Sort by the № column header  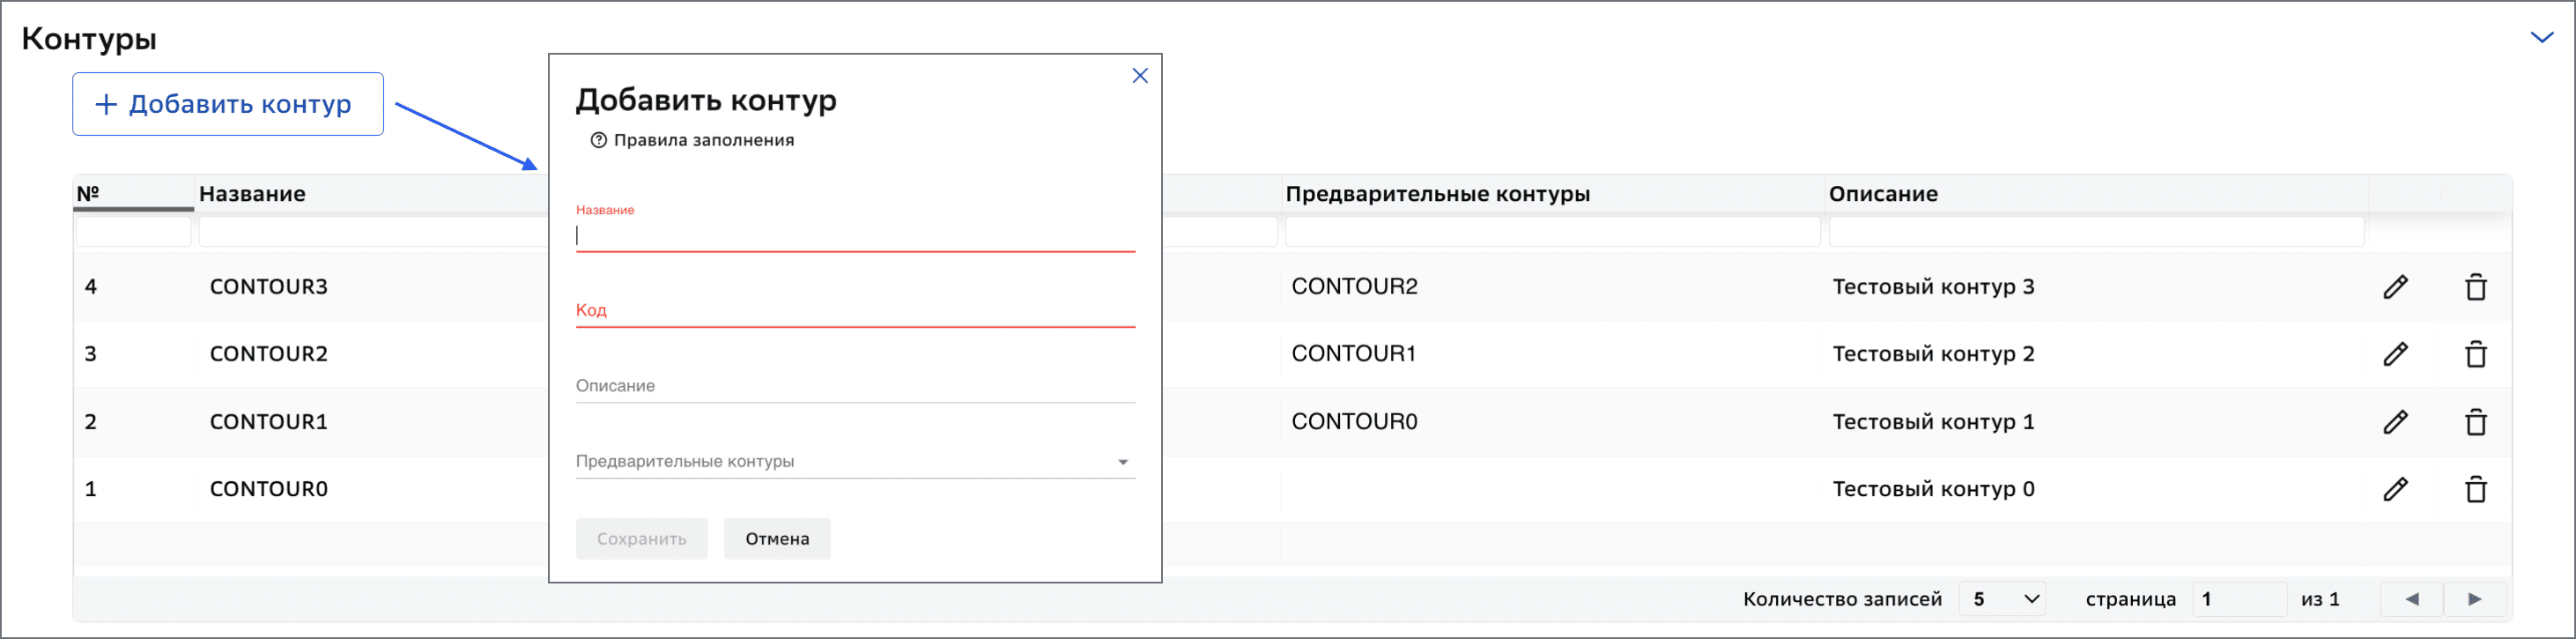[x=133, y=193]
